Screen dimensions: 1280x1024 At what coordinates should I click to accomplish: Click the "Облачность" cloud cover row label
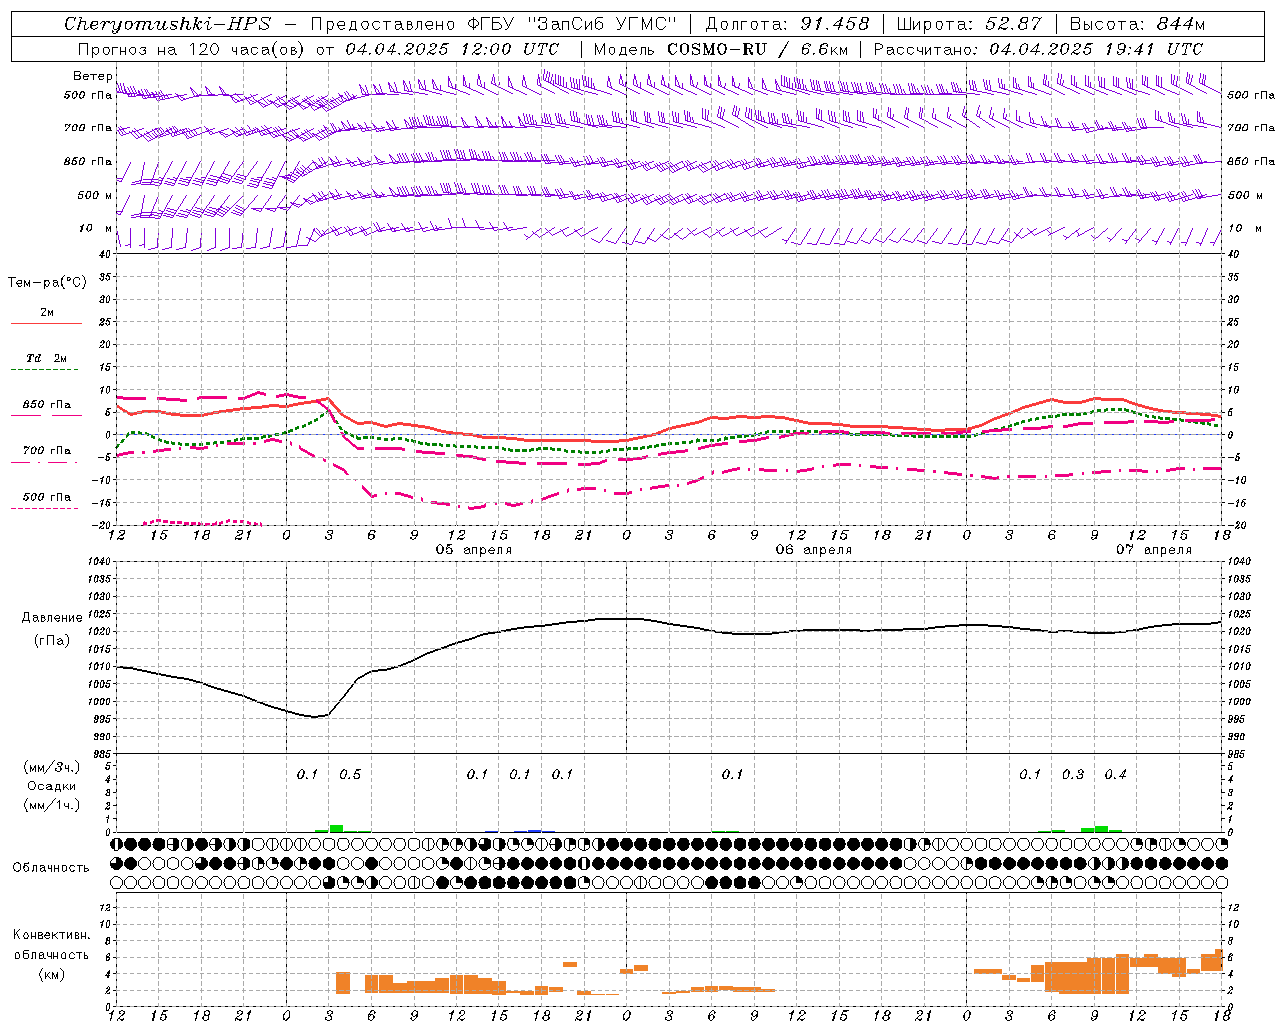(51, 868)
